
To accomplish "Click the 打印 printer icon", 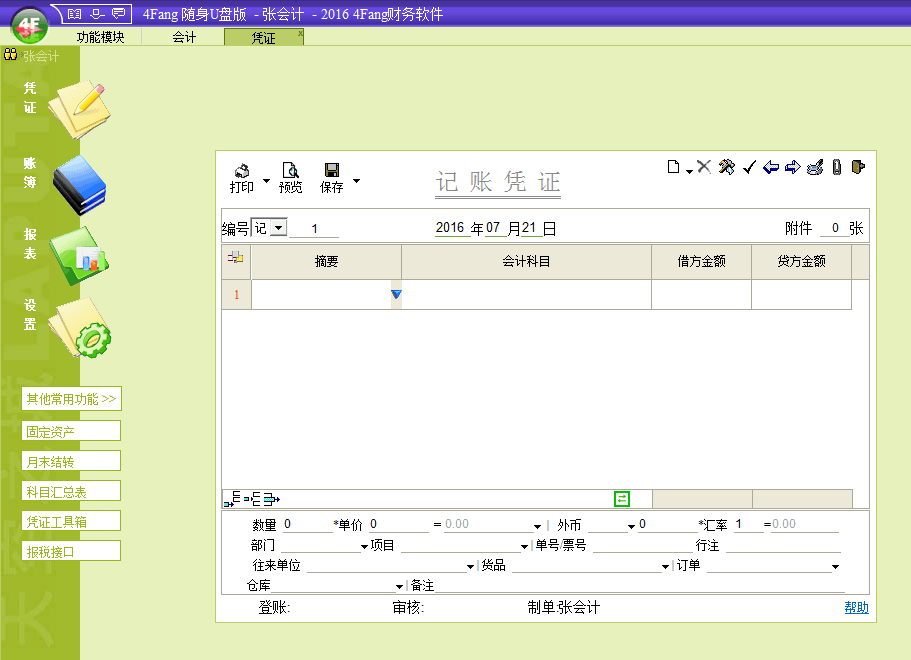I will [241, 171].
